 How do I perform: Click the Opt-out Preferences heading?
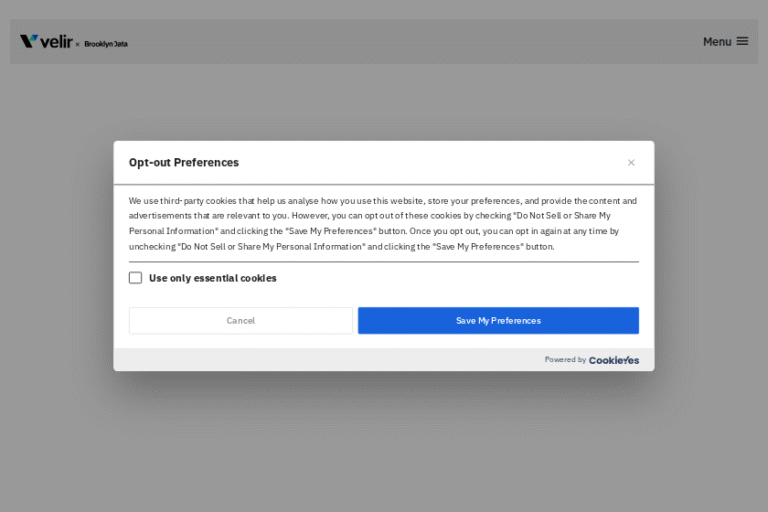pos(184,163)
